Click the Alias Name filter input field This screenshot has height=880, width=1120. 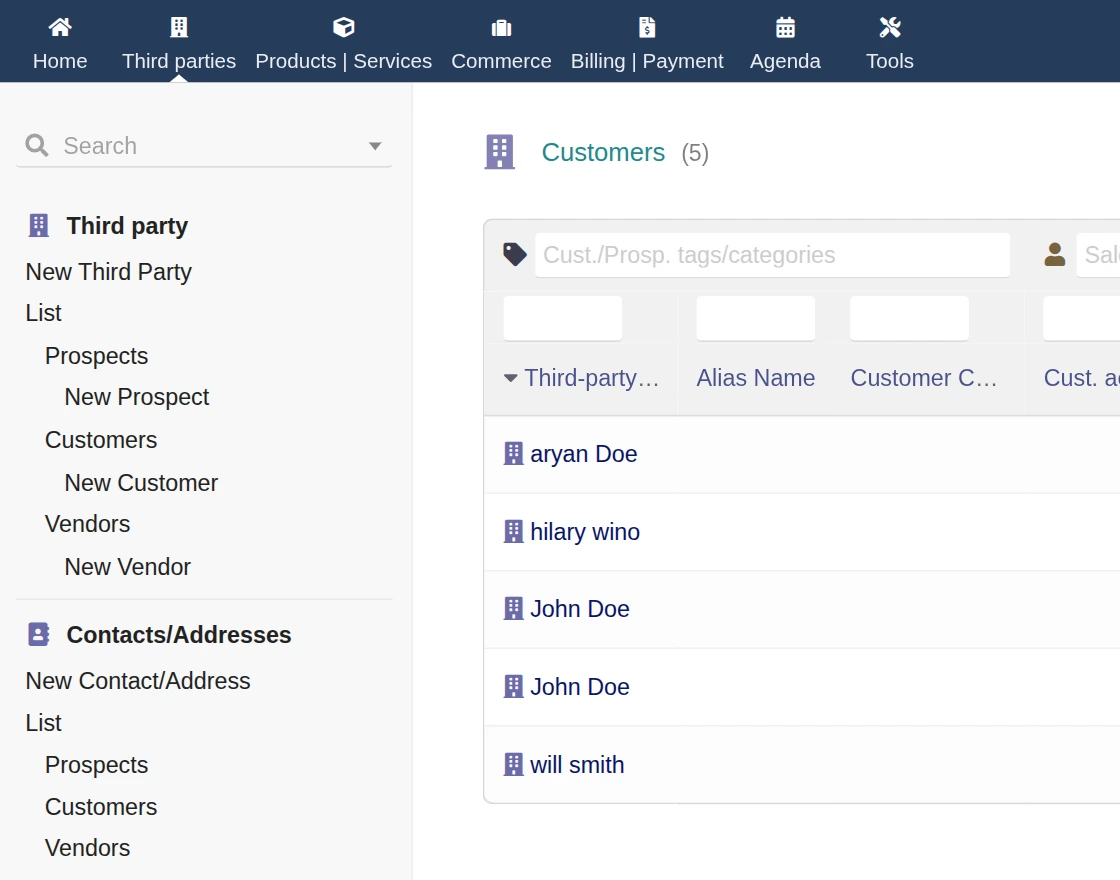tap(755, 318)
